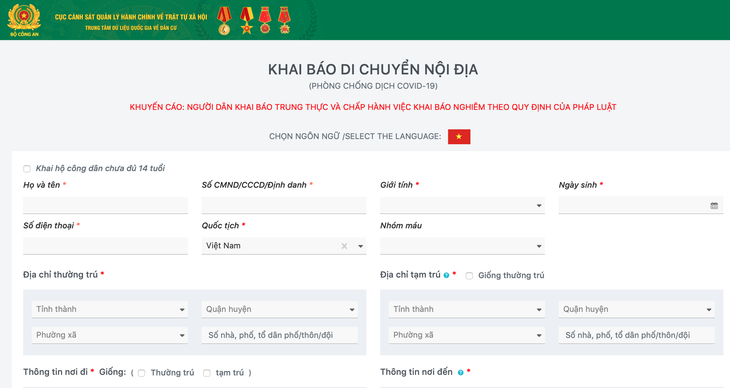Click help icon next to Địa chỉ tạm trú
The width and height of the screenshot is (730, 388).
[446, 275]
